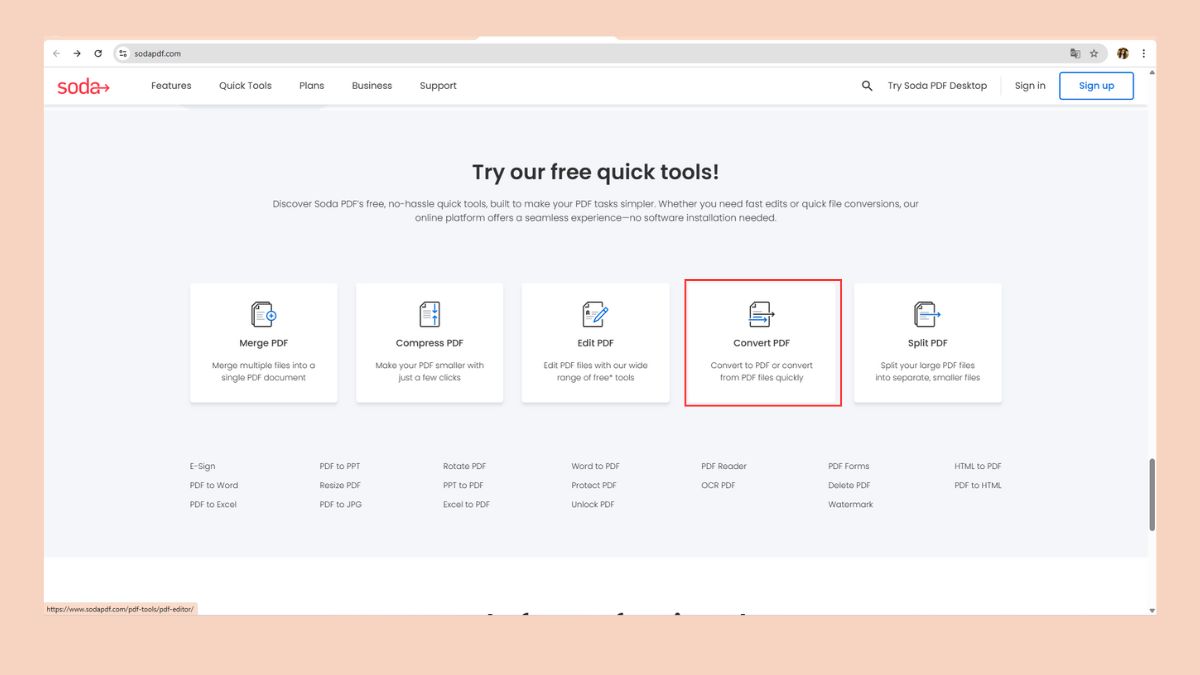Open the Merge PDF card title
This screenshot has width=1200, height=675.
(x=264, y=343)
